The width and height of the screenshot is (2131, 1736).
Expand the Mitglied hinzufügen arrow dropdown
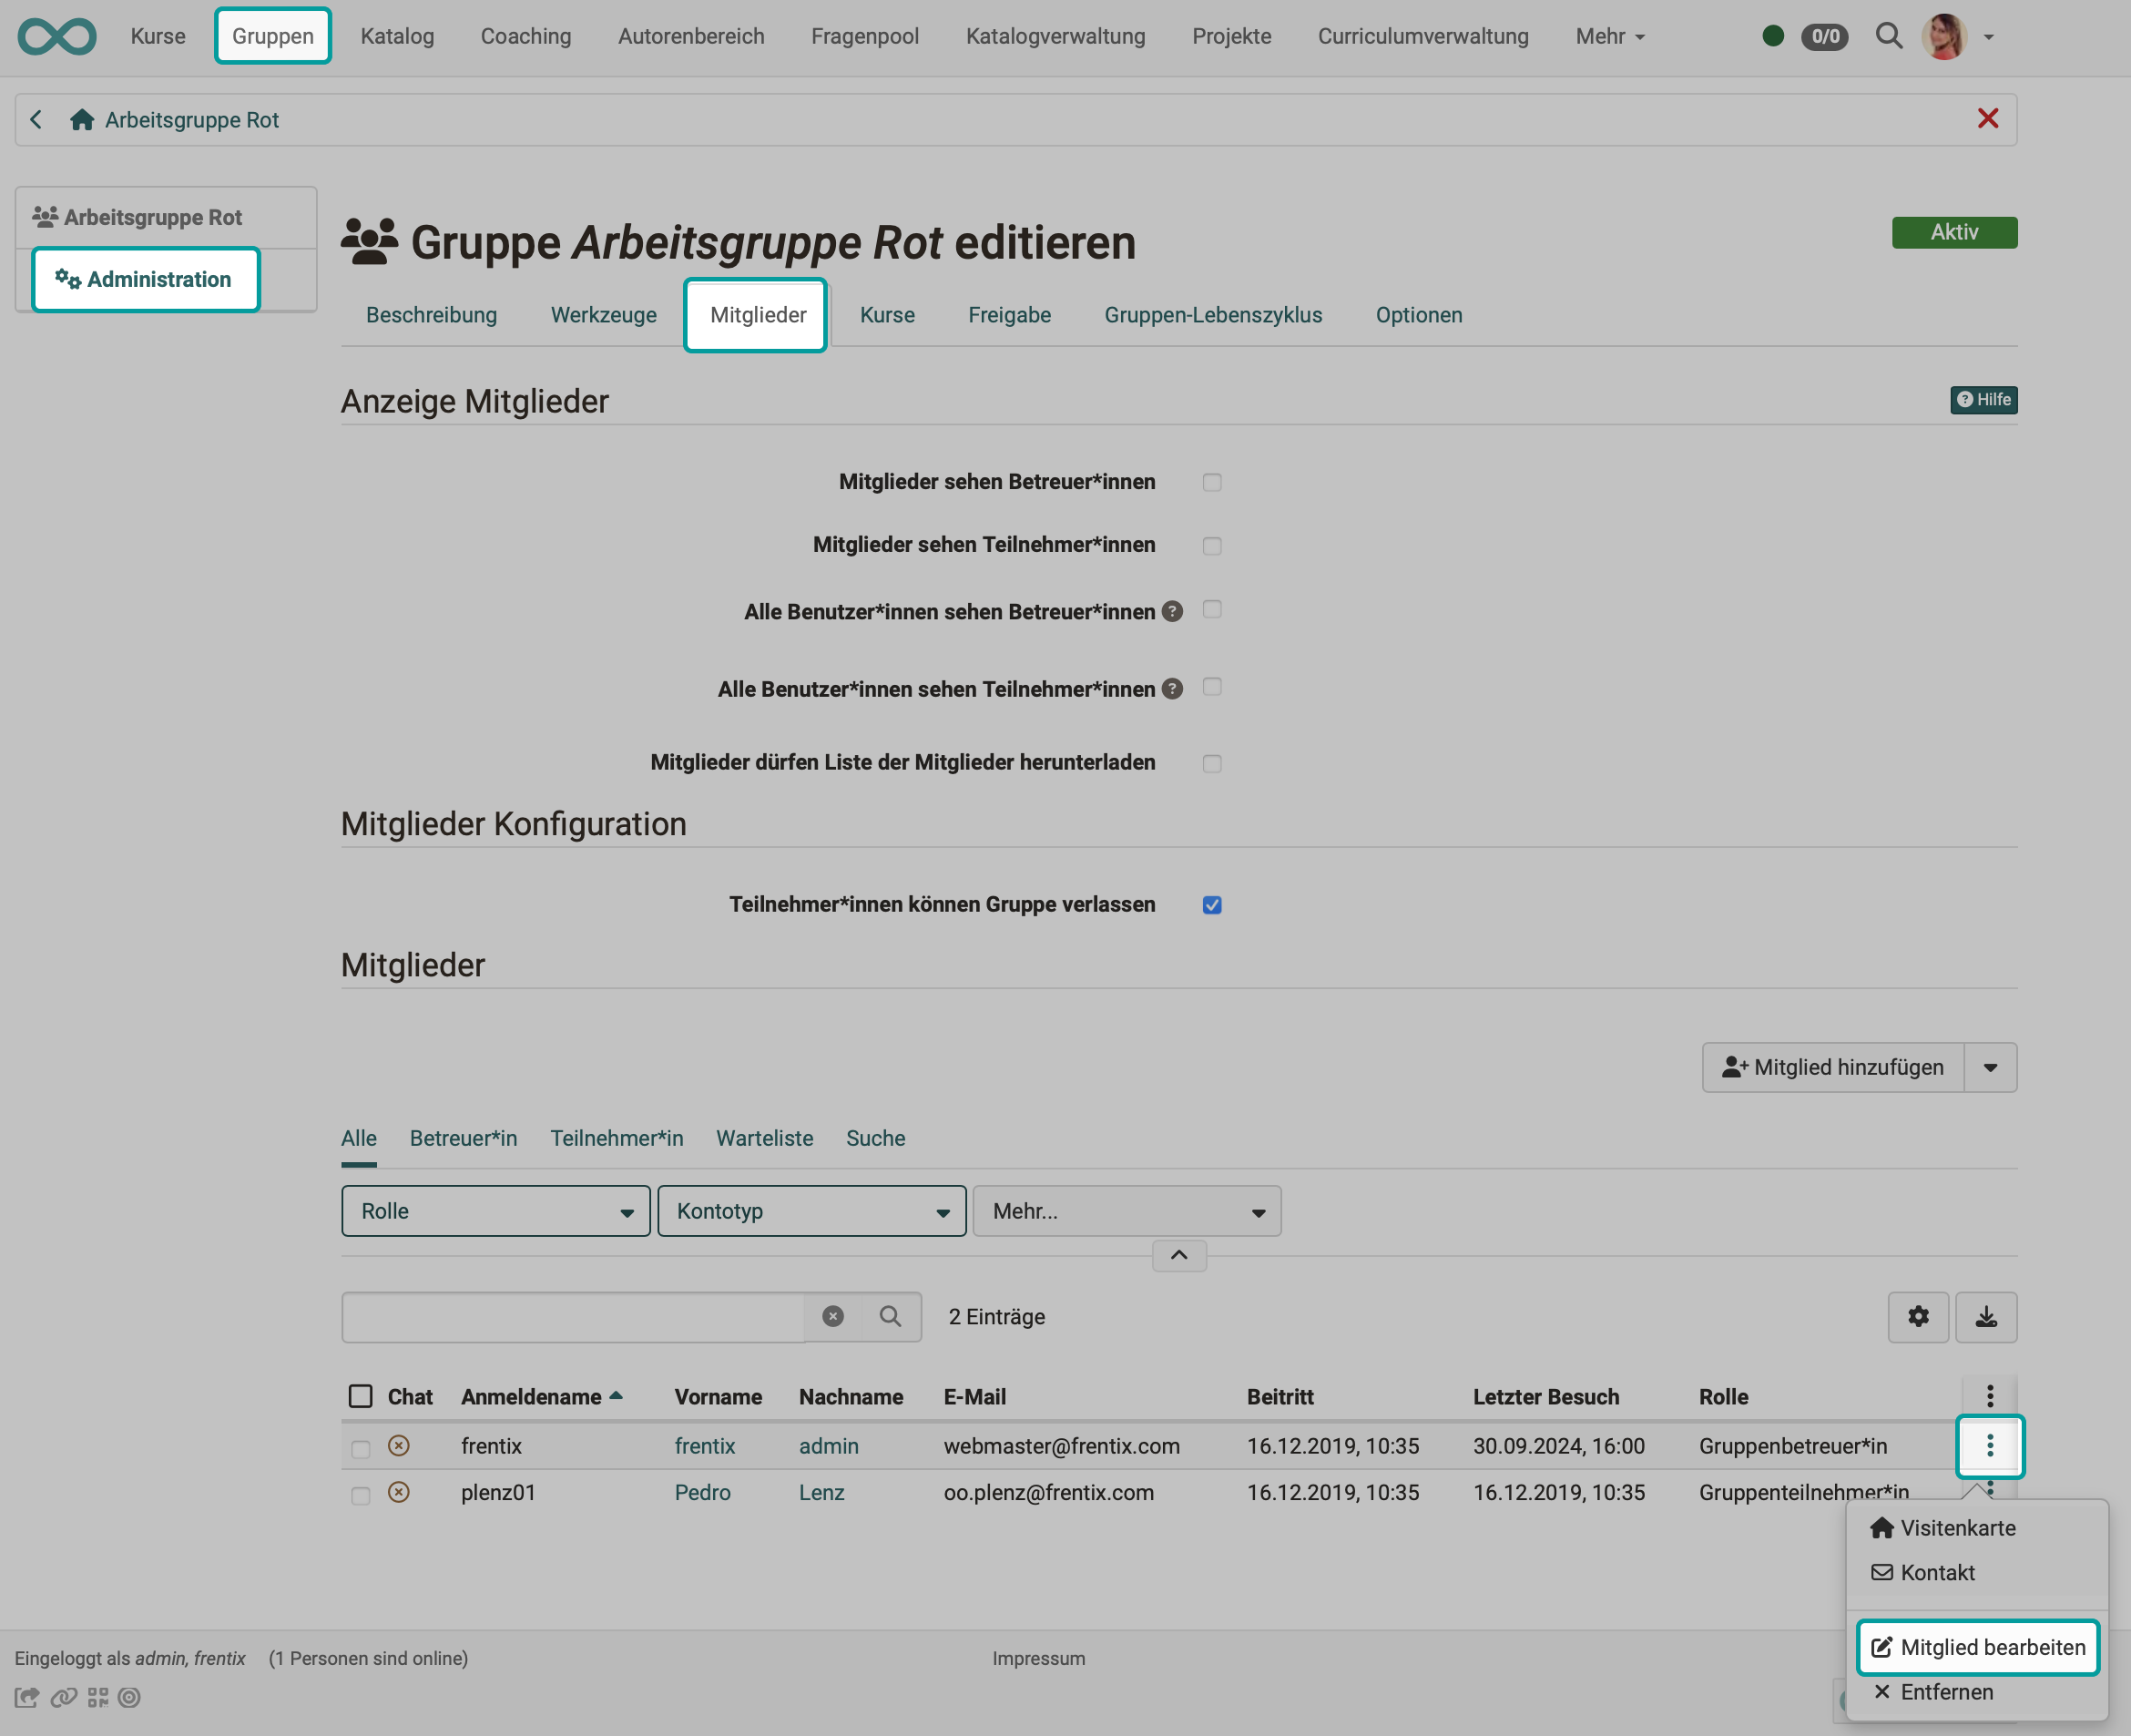[x=1990, y=1067]
